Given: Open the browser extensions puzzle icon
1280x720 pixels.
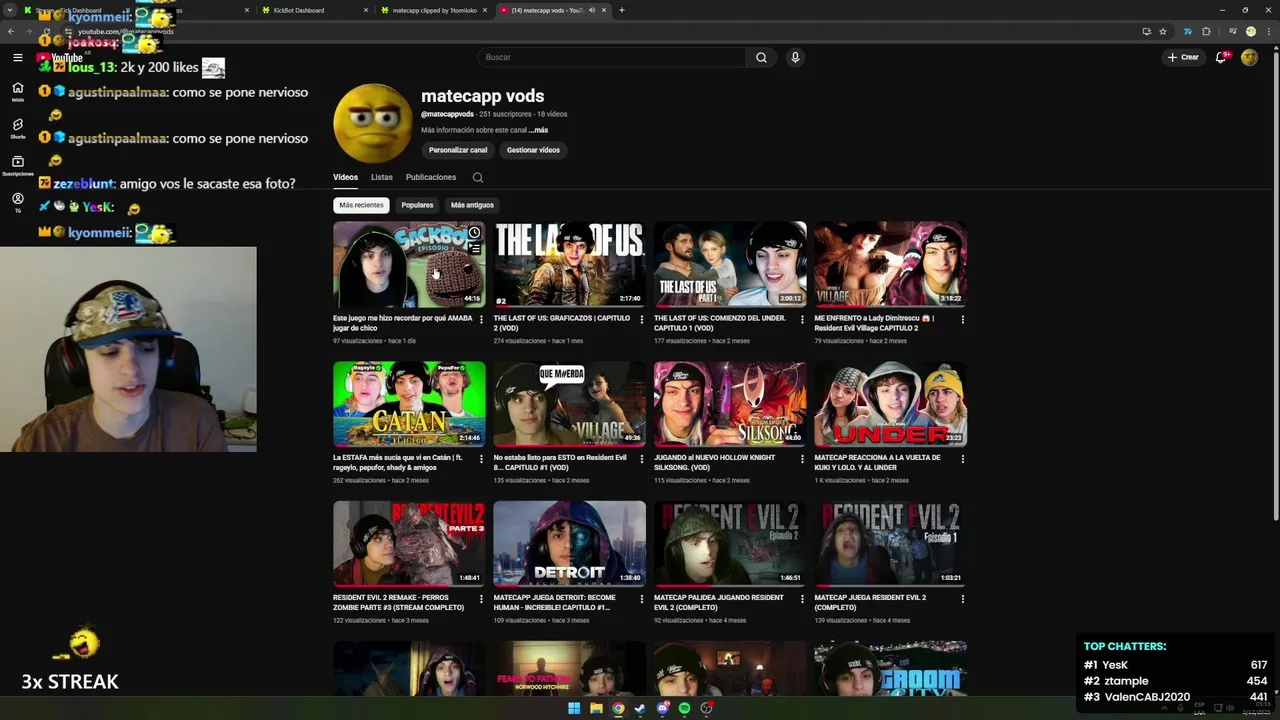Looking at the screenshot, I should tap(1206, 31).
